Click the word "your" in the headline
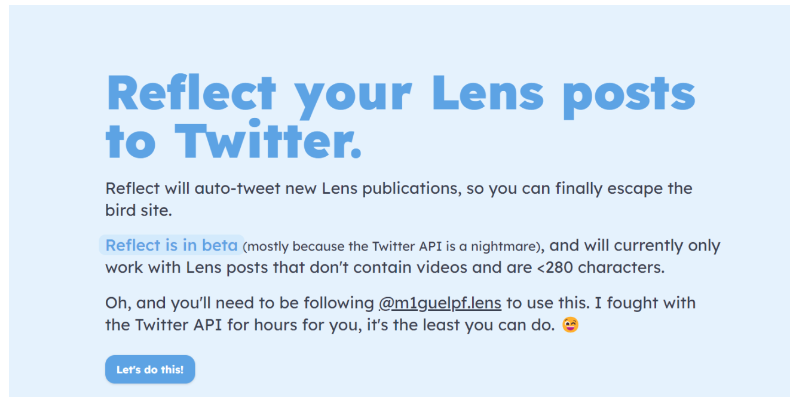The width and height of the screenshot is (798, 404). click(x=353, y=99)
